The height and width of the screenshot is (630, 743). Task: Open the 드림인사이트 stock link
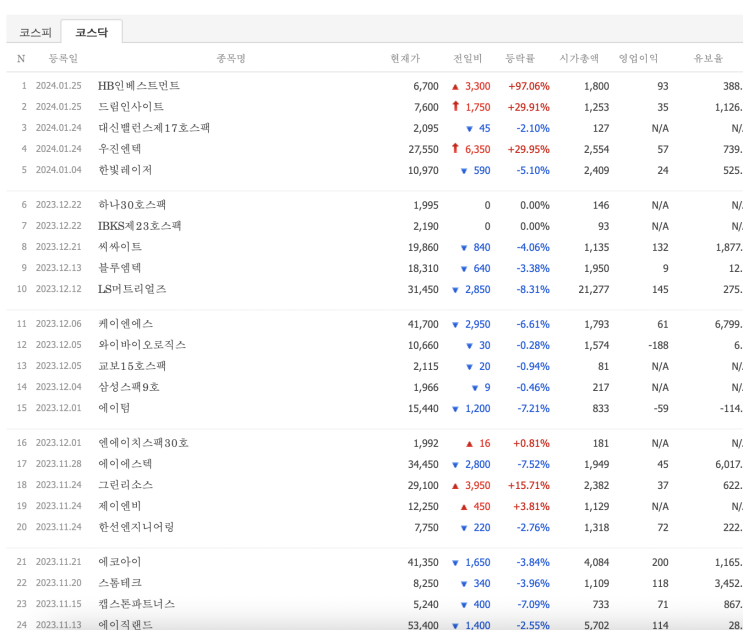pos(131,107)
